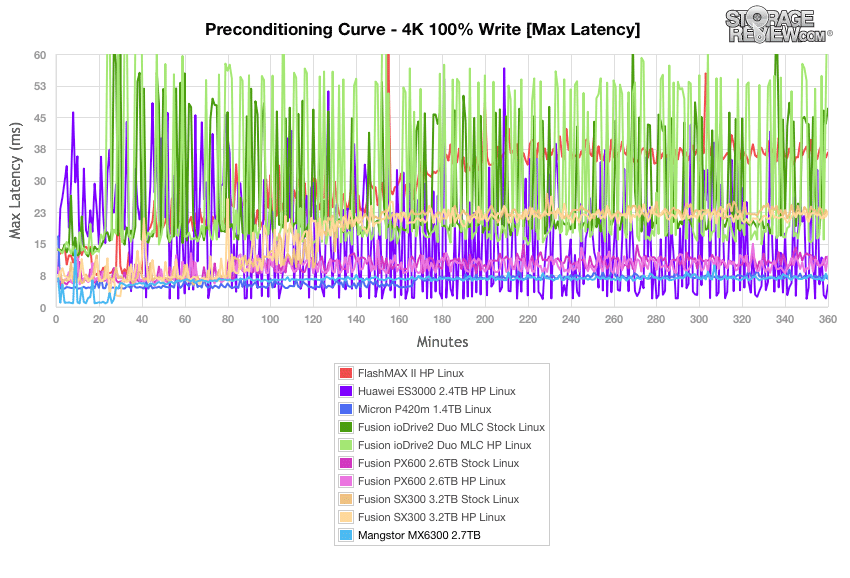Click the 'Max Latency (ms)' y-axis title
Screen dimensions: 850x578
15,181
